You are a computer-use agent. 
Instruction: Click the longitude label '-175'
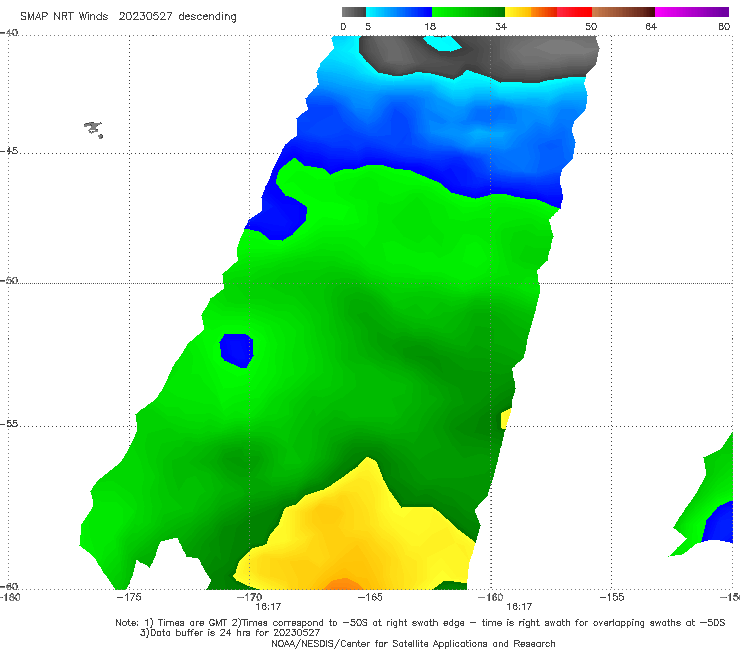pyautogui.click(x=129, y=597)
